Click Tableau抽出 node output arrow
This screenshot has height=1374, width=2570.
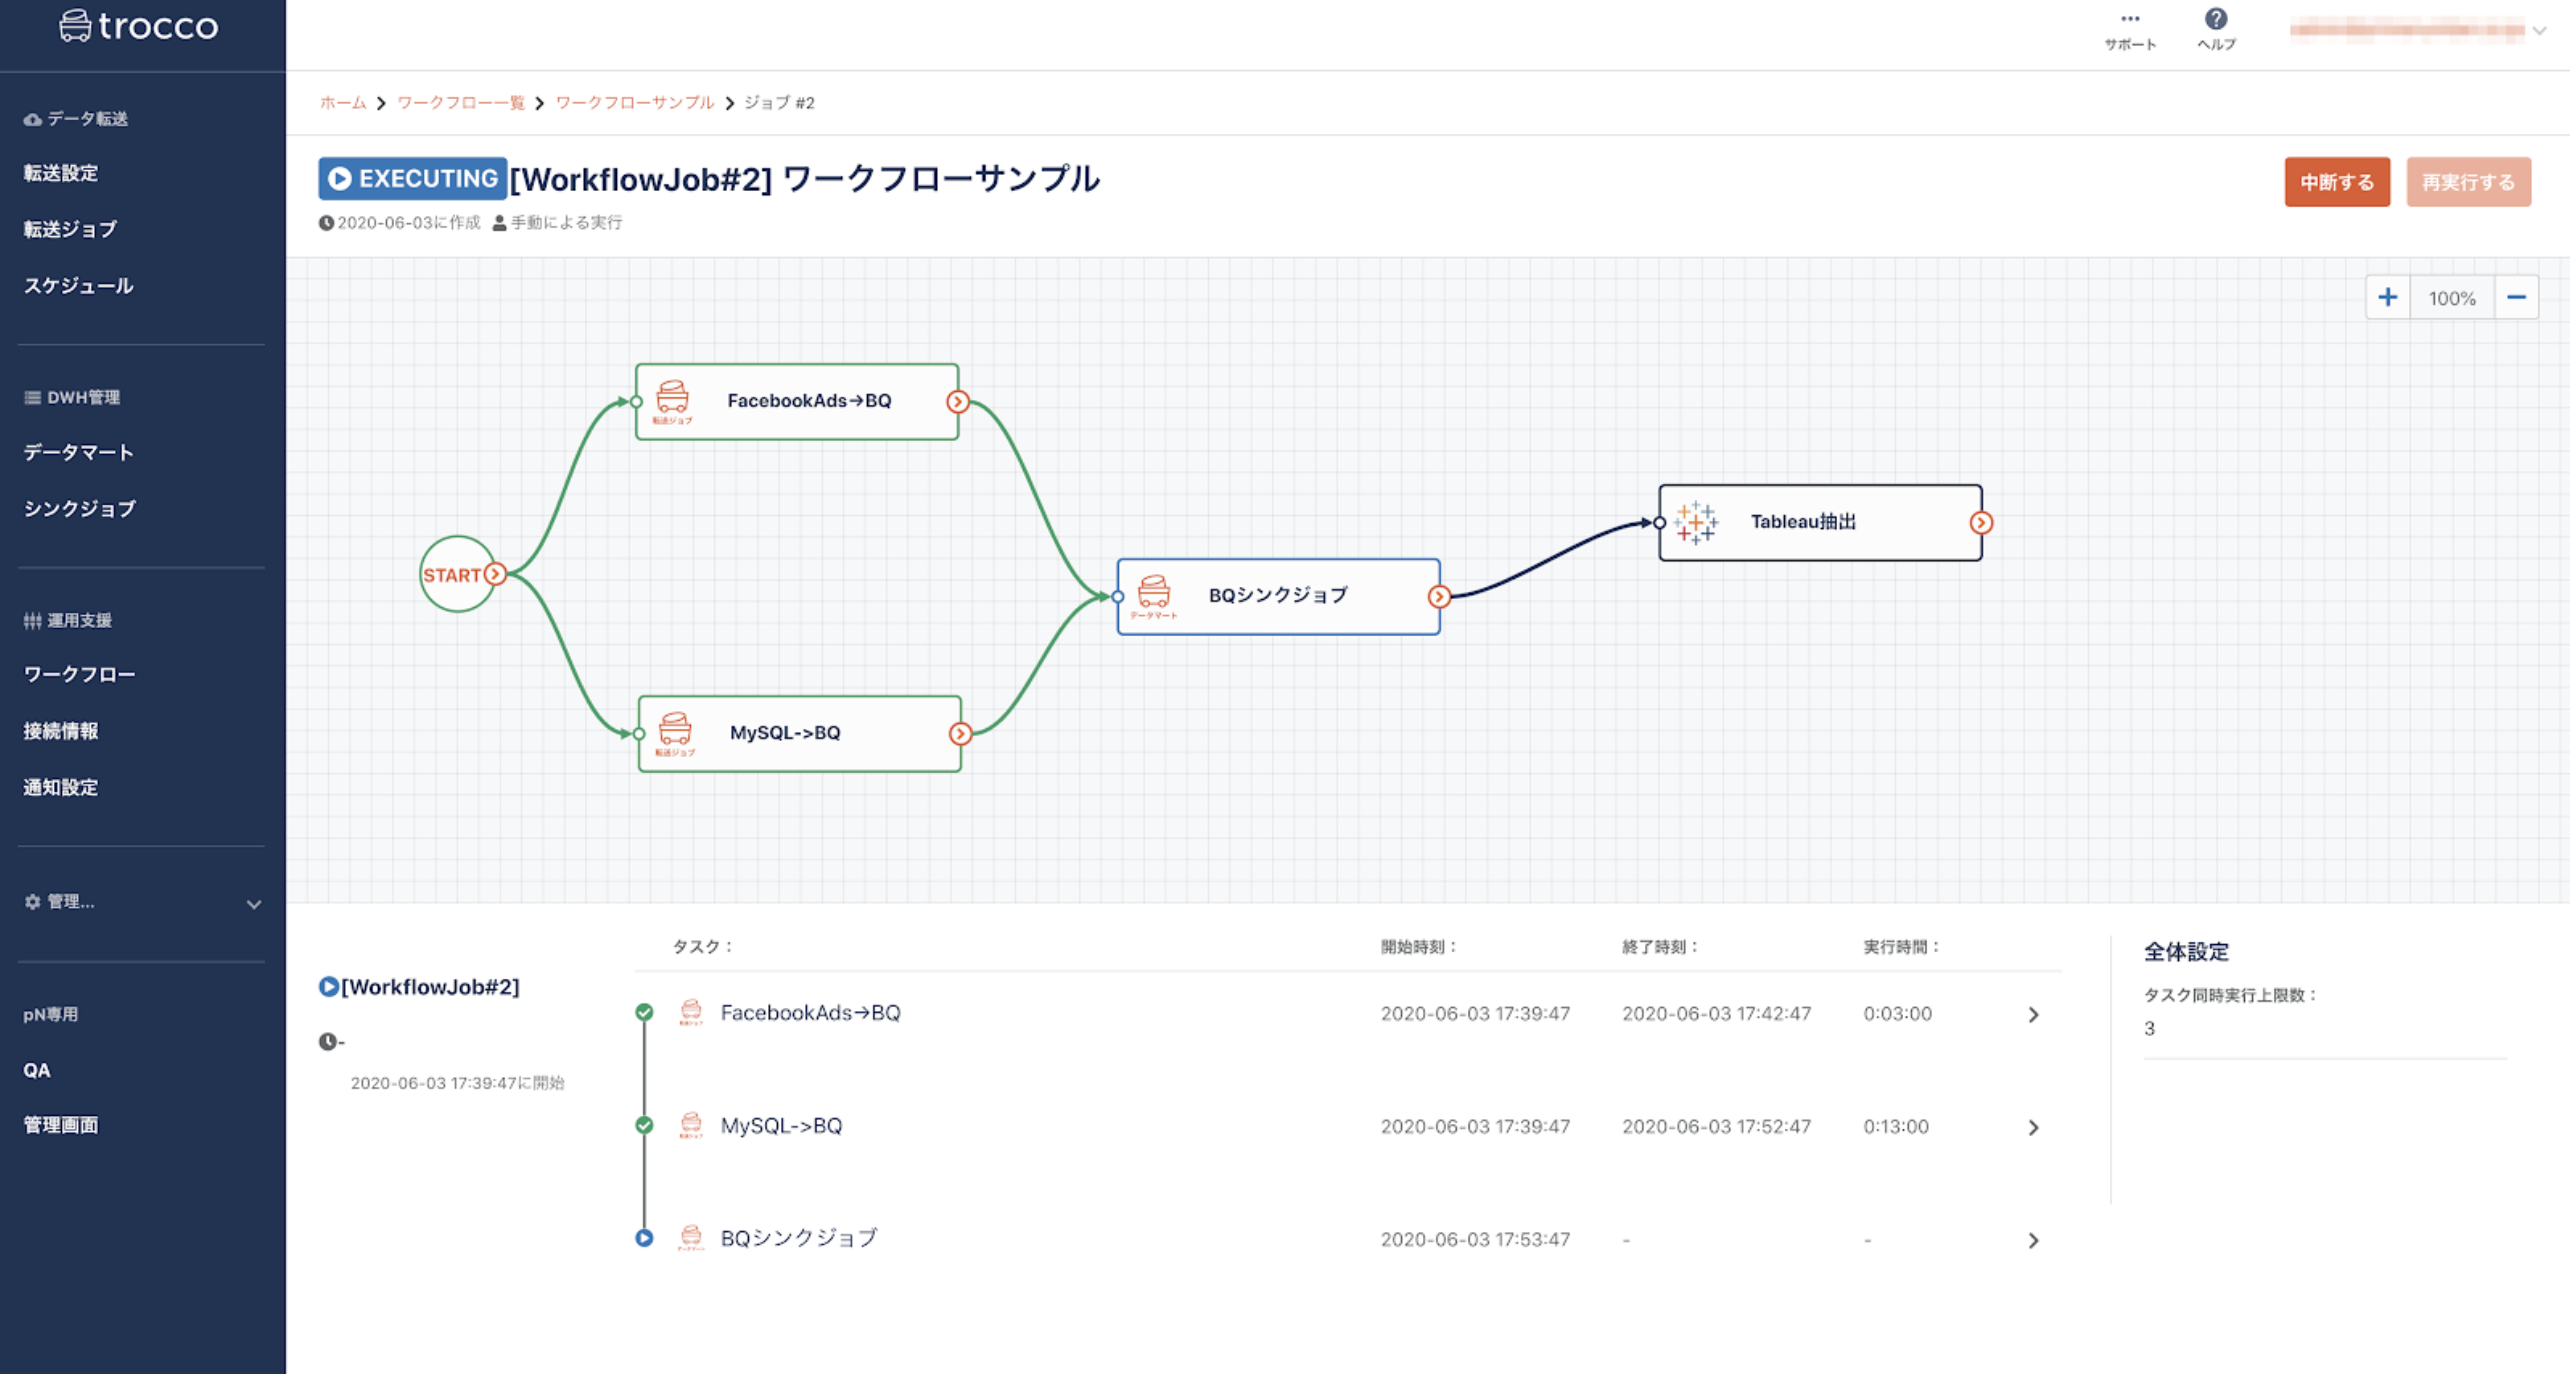(1980, 523)
